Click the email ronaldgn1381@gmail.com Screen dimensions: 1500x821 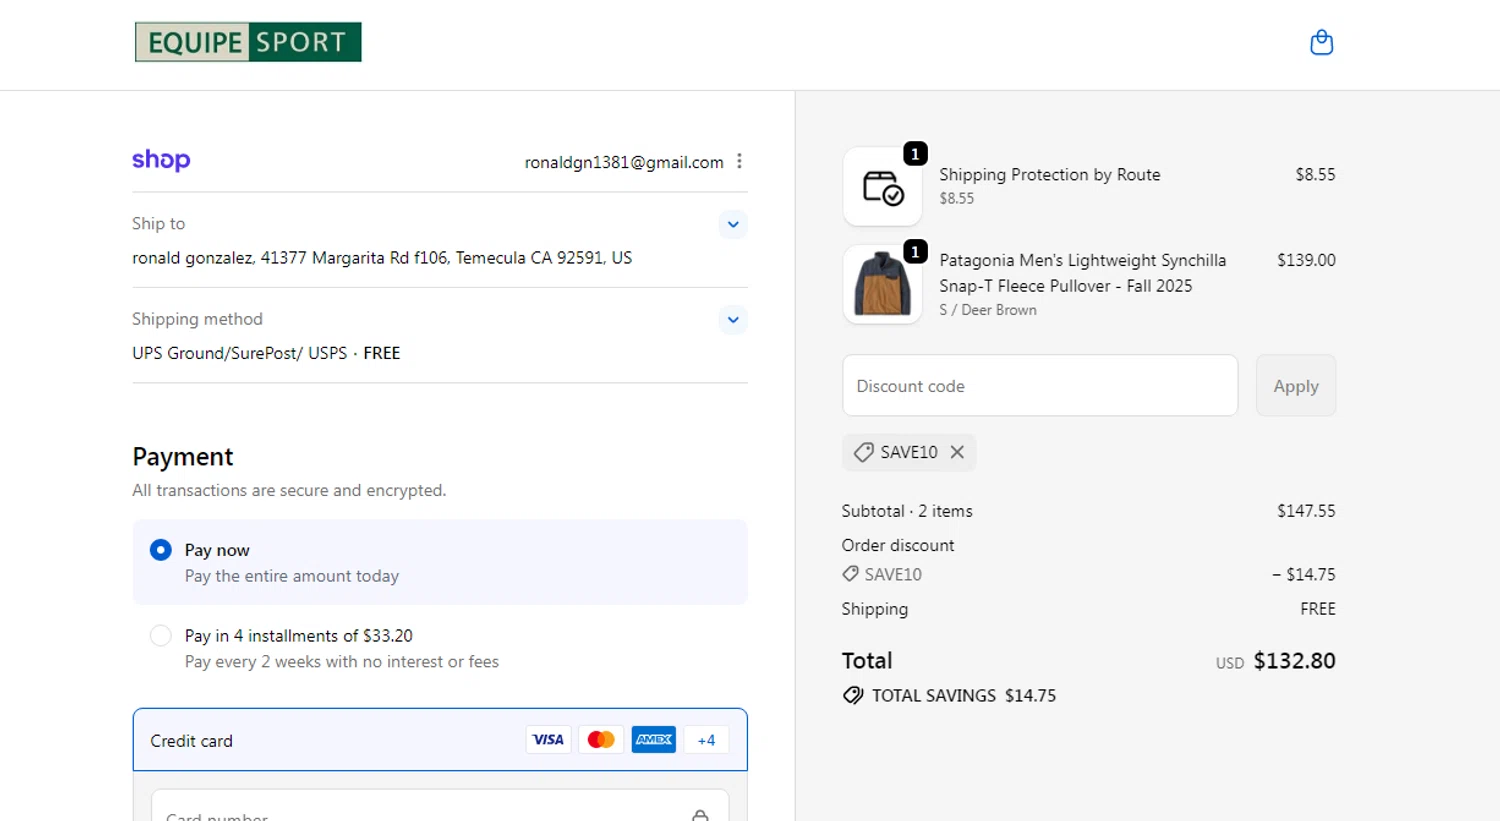[624, 162]
